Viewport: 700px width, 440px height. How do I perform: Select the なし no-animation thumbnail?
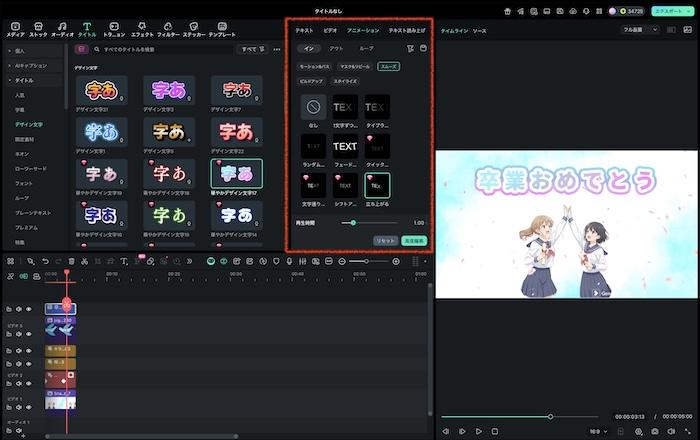313,107
